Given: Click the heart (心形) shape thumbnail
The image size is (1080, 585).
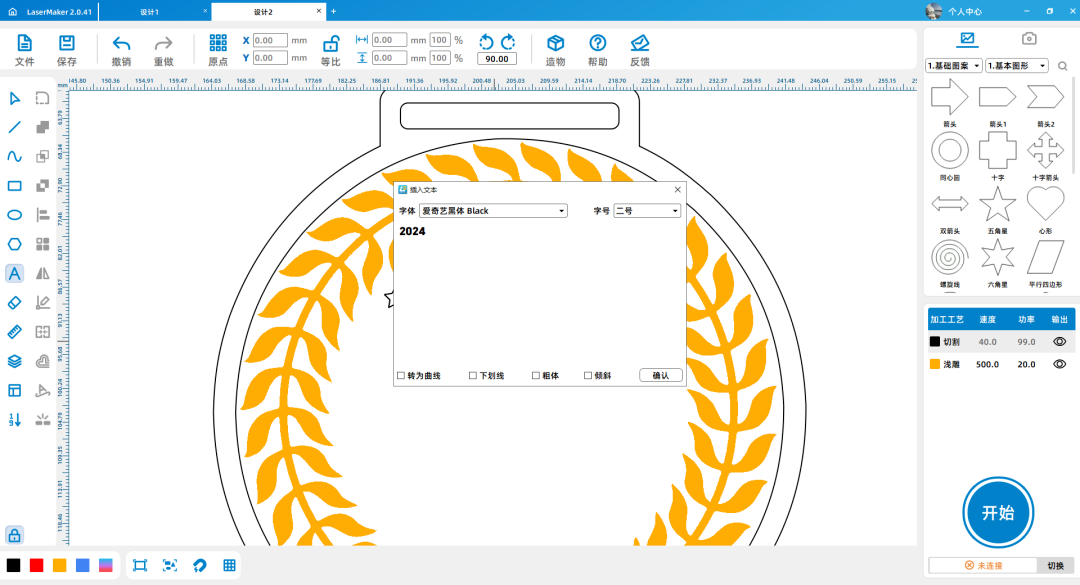Looking at the screenshot, I should (x=1046, y=204).
